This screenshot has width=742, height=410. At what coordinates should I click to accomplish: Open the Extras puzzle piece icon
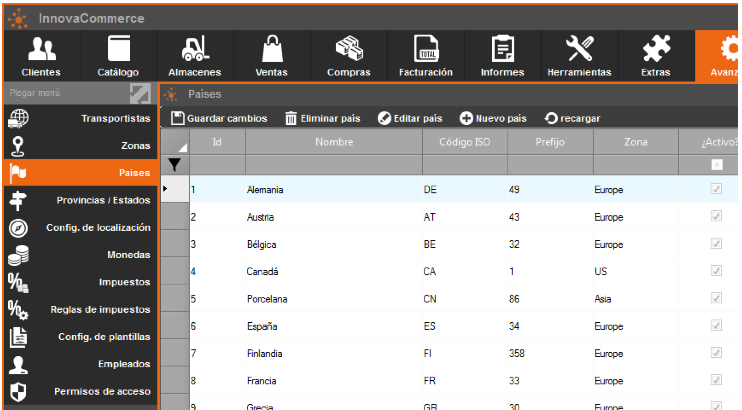pyautogui.click(x=656, y=49)
